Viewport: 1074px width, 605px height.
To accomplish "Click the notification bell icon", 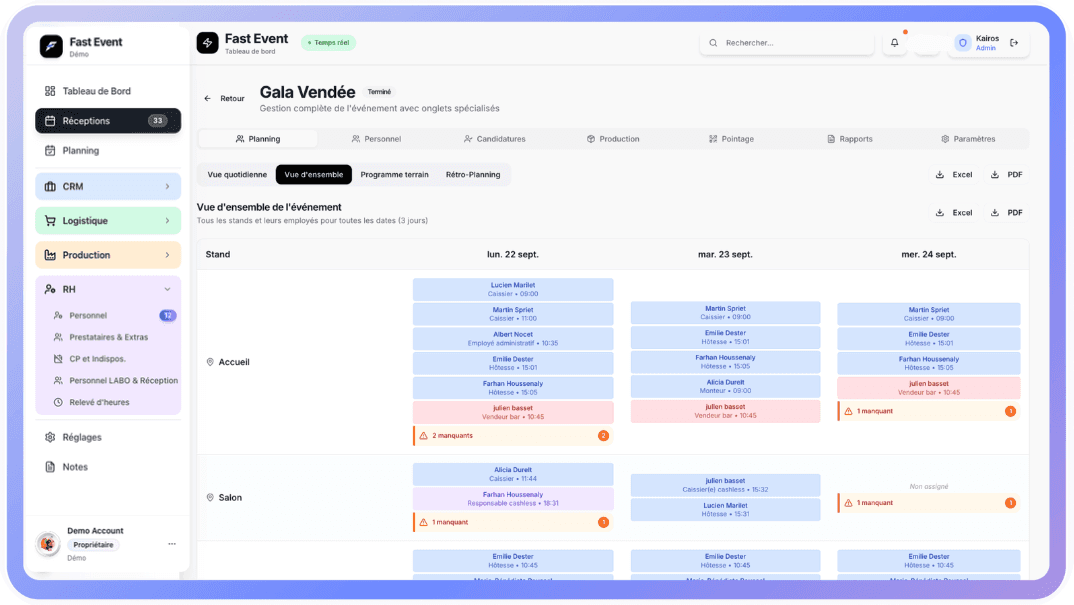I will pyautogui.click(x=895, y=42).
